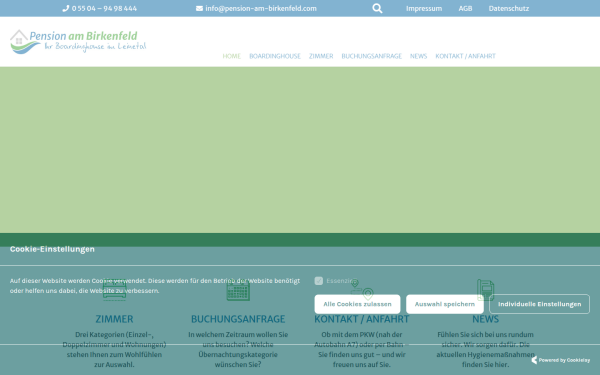Toggle the Essenziell checkbox
This screenshot has width=600, height=375.
[319, 281]
